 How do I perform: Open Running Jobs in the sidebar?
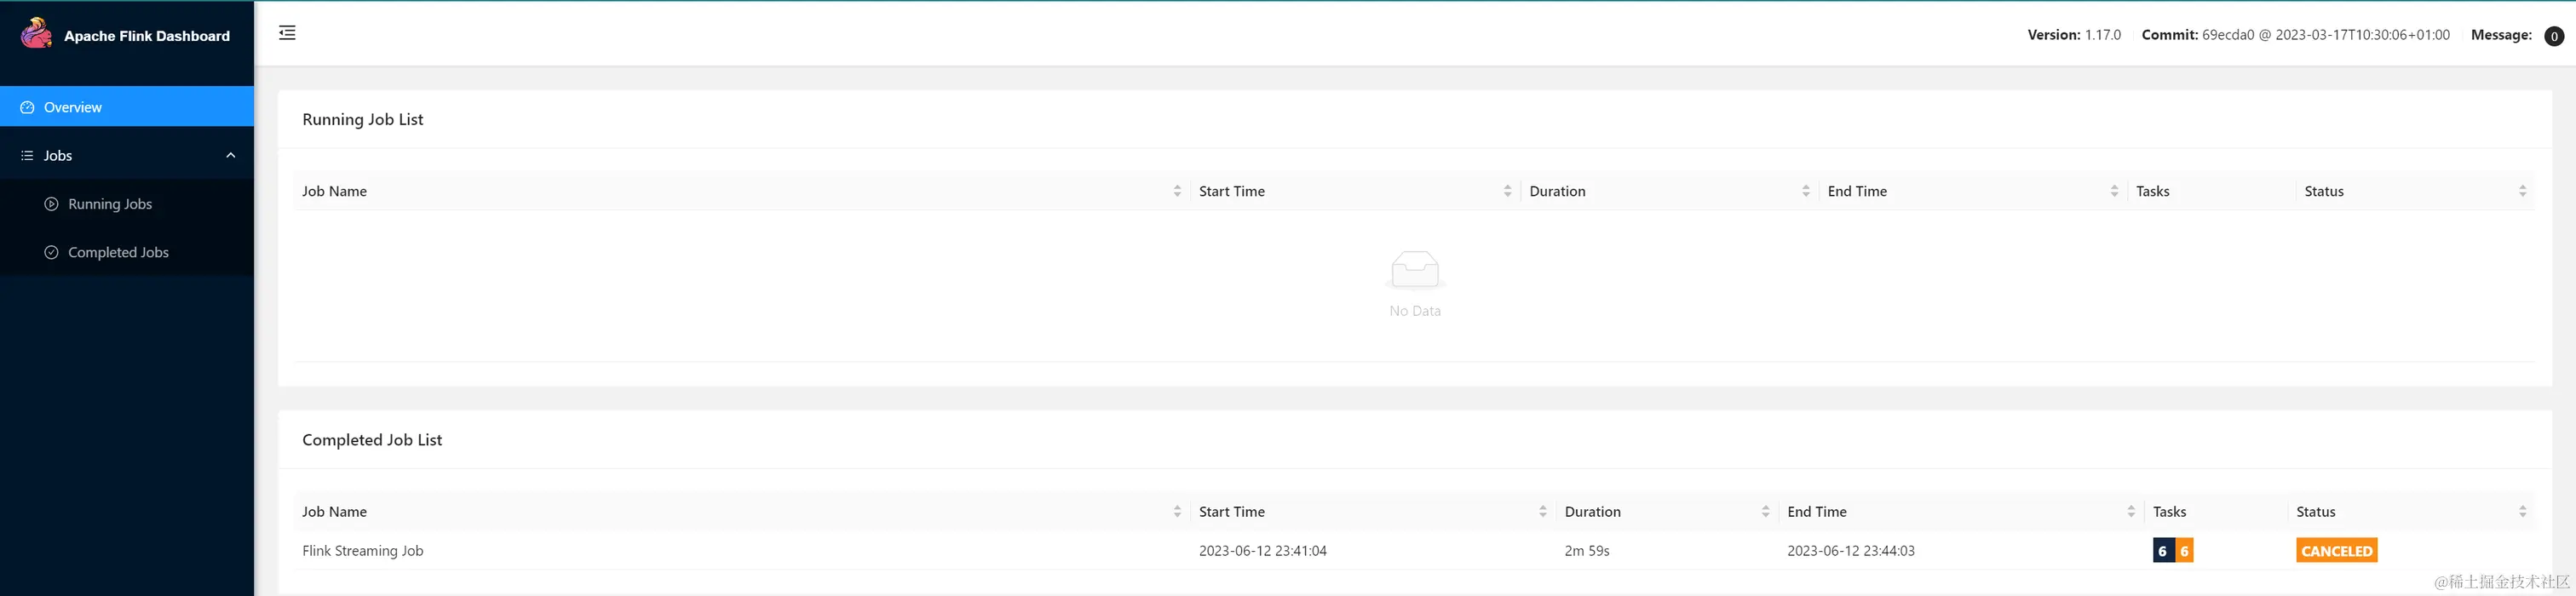coord(127,204)
